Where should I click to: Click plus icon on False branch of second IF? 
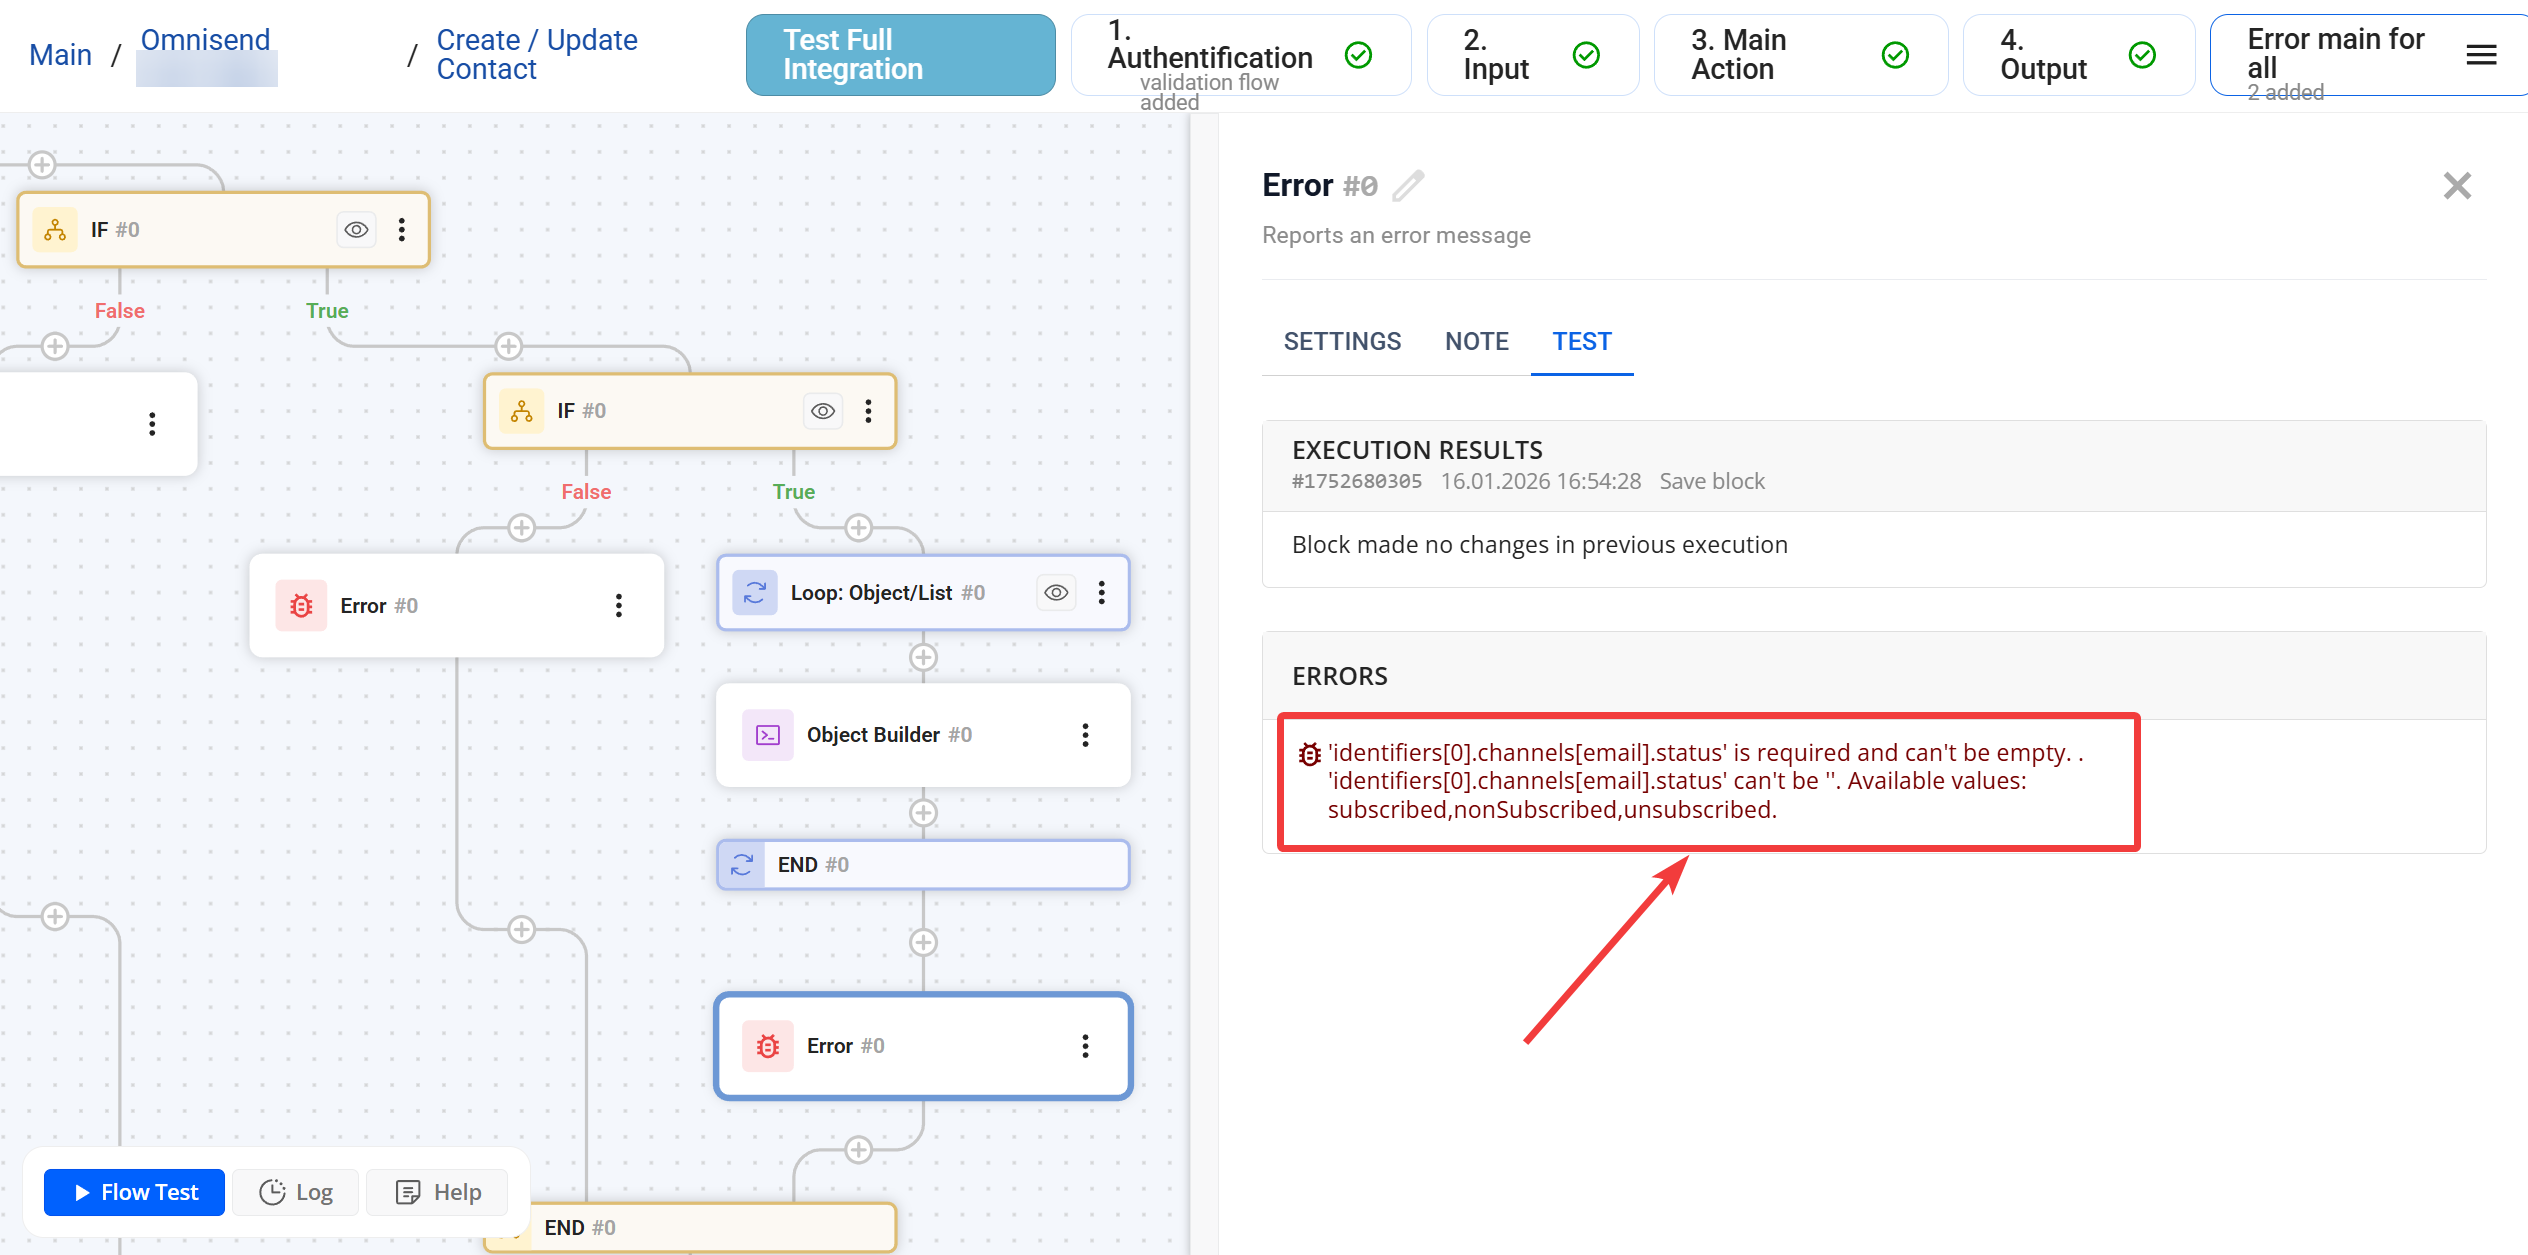point(521,528)
